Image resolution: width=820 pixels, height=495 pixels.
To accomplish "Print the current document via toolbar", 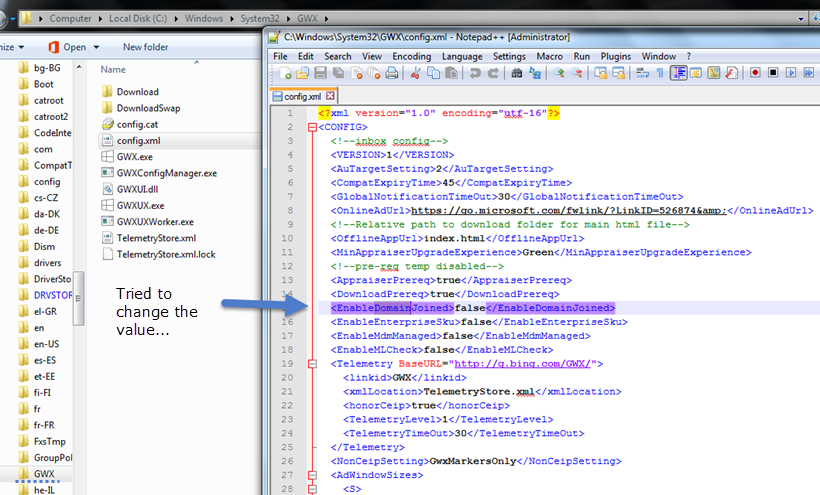I will (x=392, y=73).
